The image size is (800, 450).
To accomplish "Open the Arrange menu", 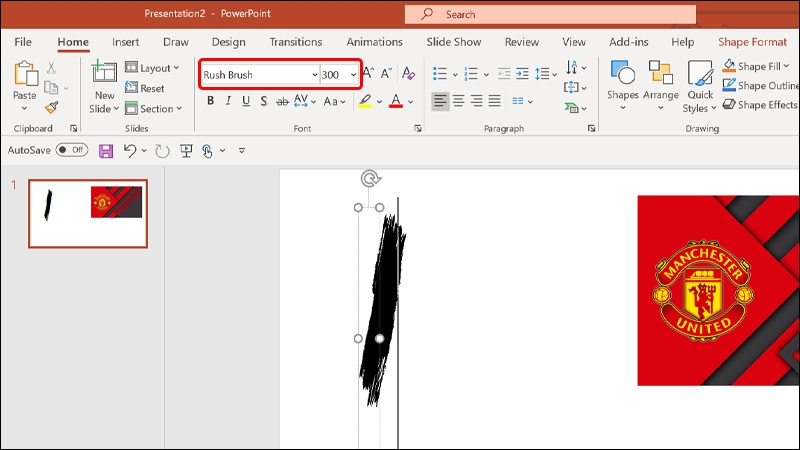I will coord(661,85).
